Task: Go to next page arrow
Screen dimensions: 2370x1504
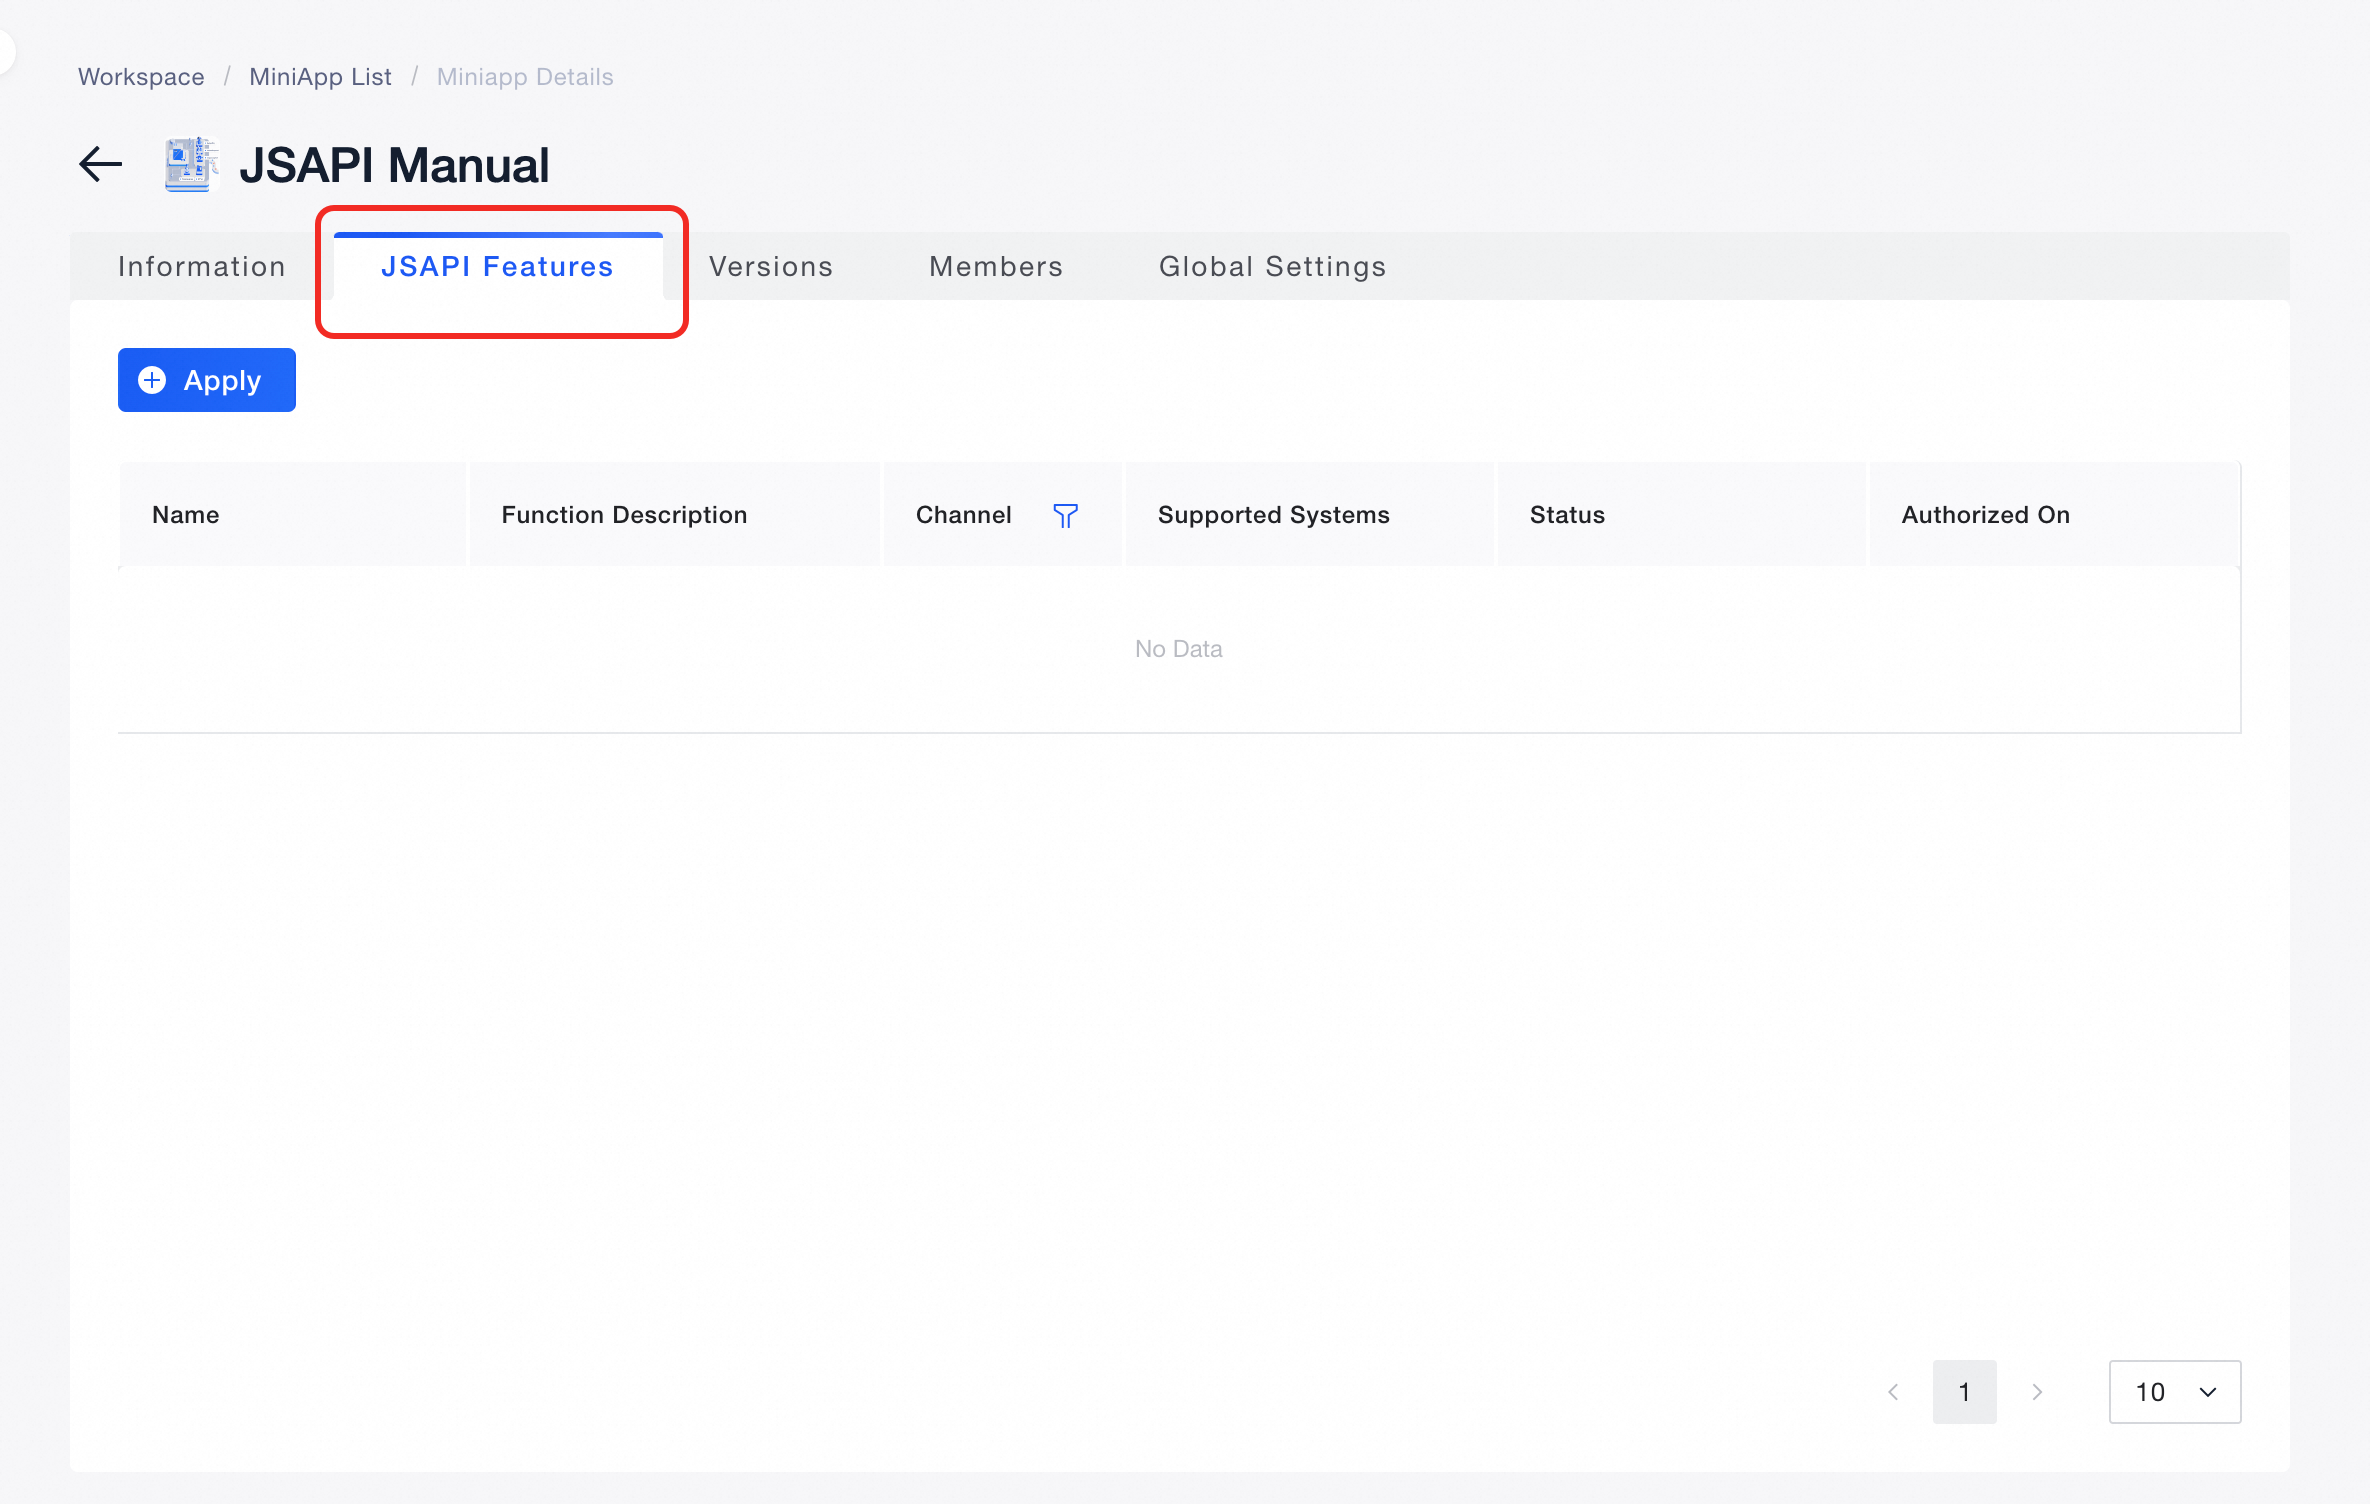Action: (2037, 1392)
